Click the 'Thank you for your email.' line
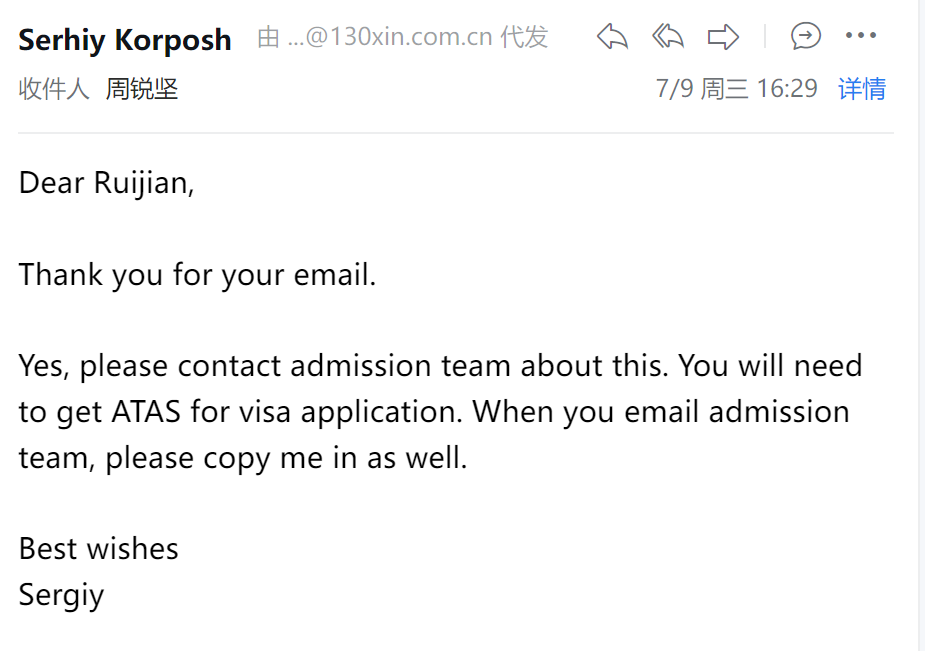This screenshot has height=651, width=925. point(197,274)
